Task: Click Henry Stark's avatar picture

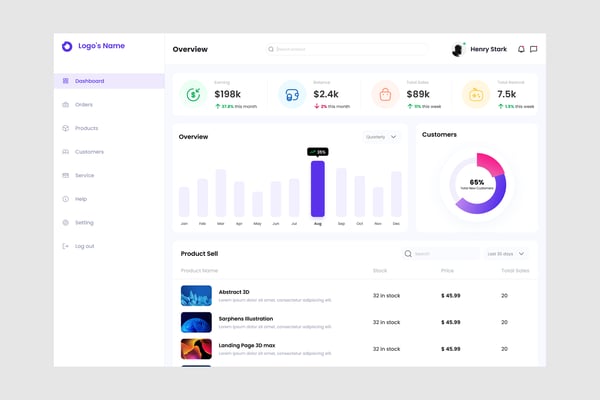Action: 458,50
